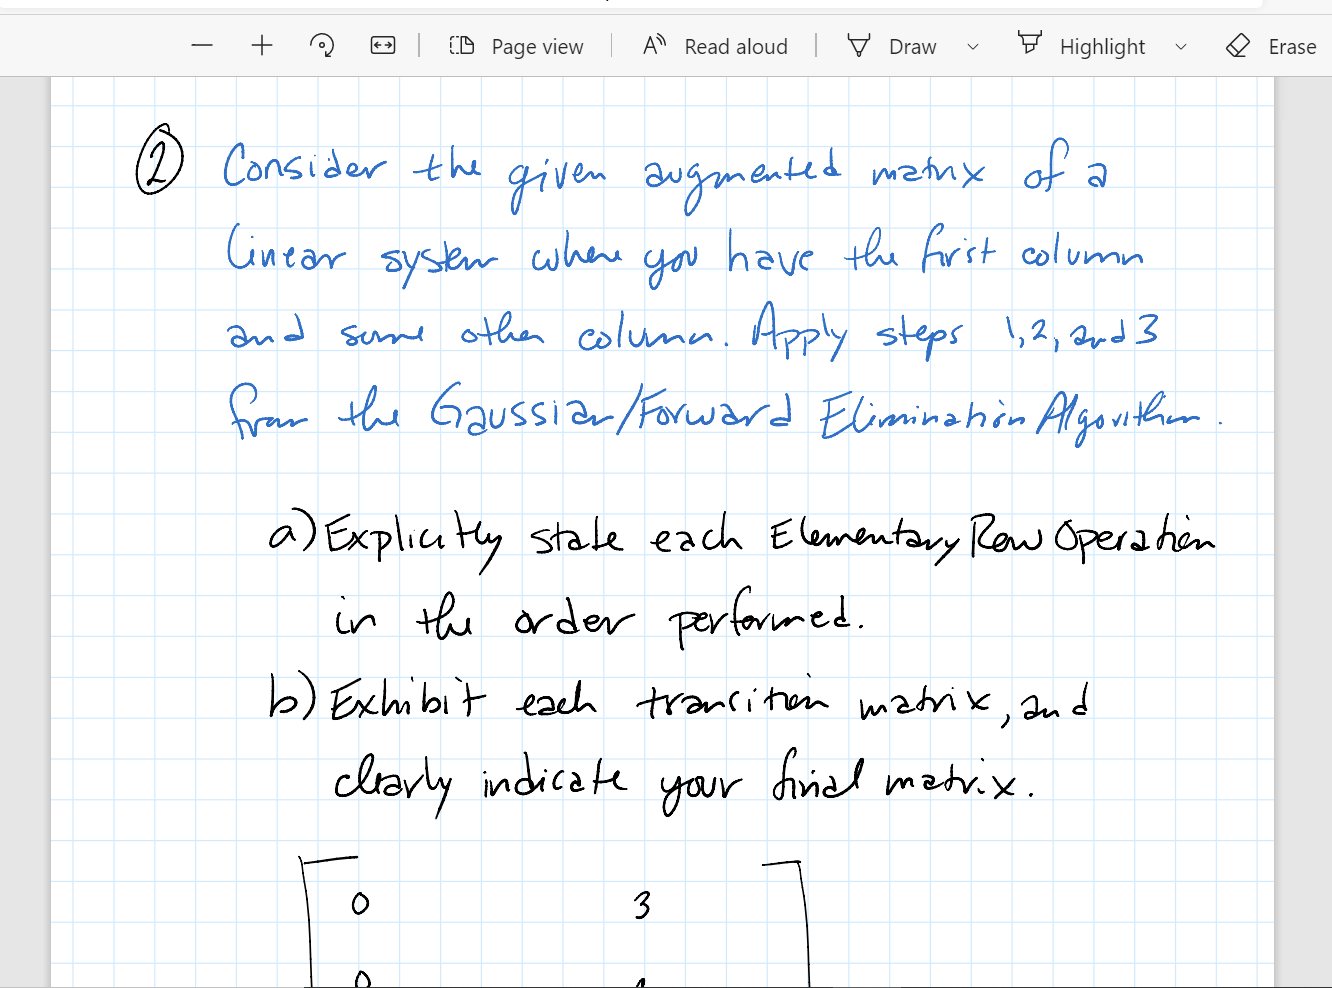Open the Draw pen options chevron

[x=972, y=46]
